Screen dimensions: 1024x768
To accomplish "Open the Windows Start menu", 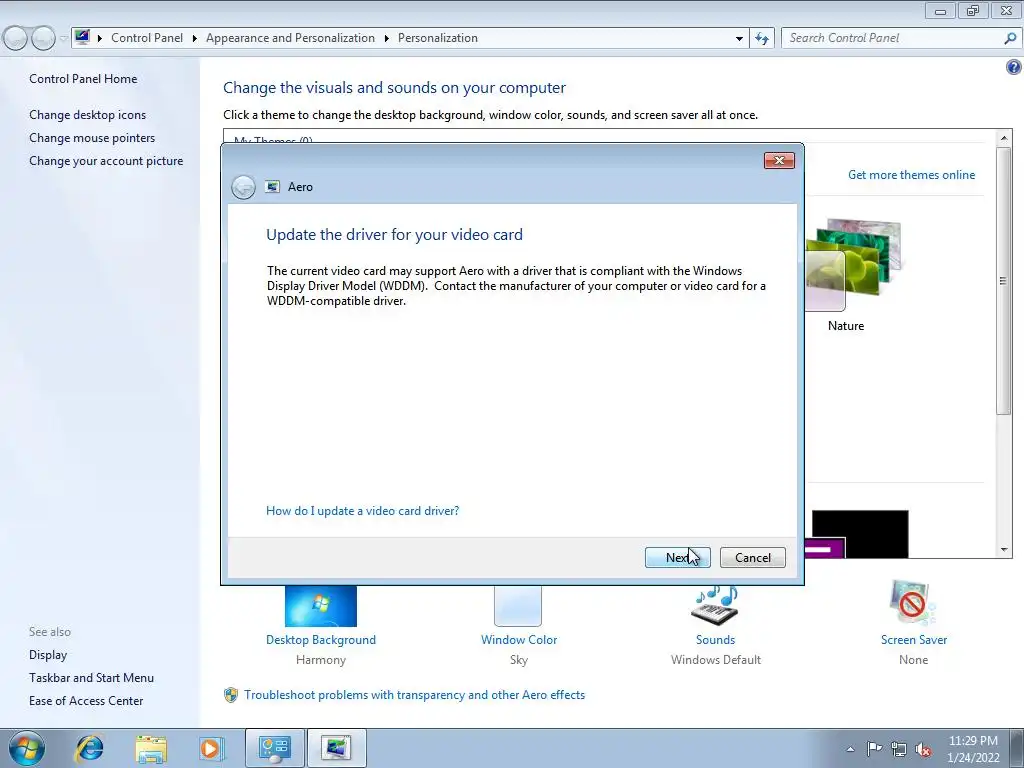I will (27, 748).
